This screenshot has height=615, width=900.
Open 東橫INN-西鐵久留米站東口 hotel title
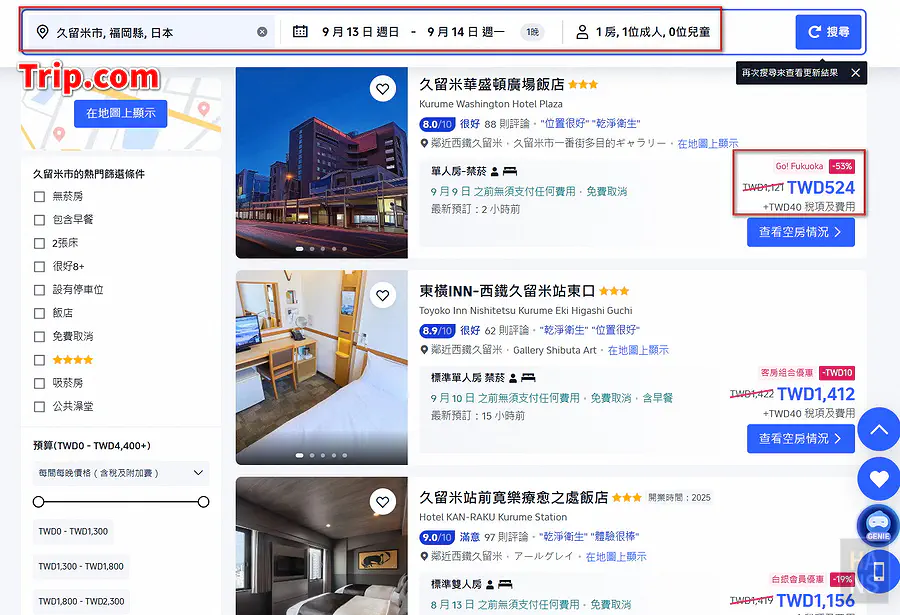(507, 291)
